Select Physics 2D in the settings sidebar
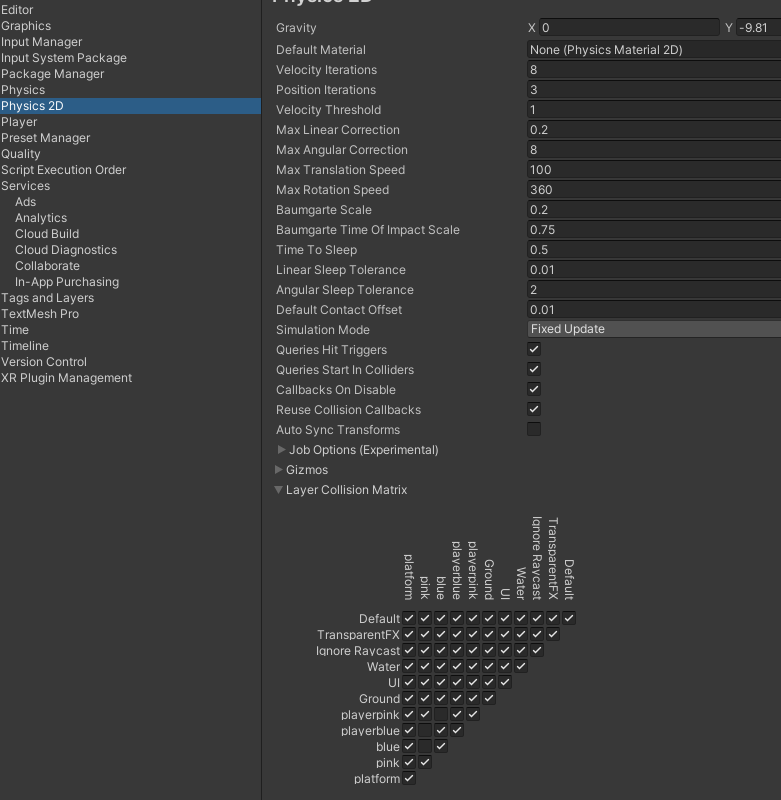This screenshot has height=800, width=781. [33, 106]
